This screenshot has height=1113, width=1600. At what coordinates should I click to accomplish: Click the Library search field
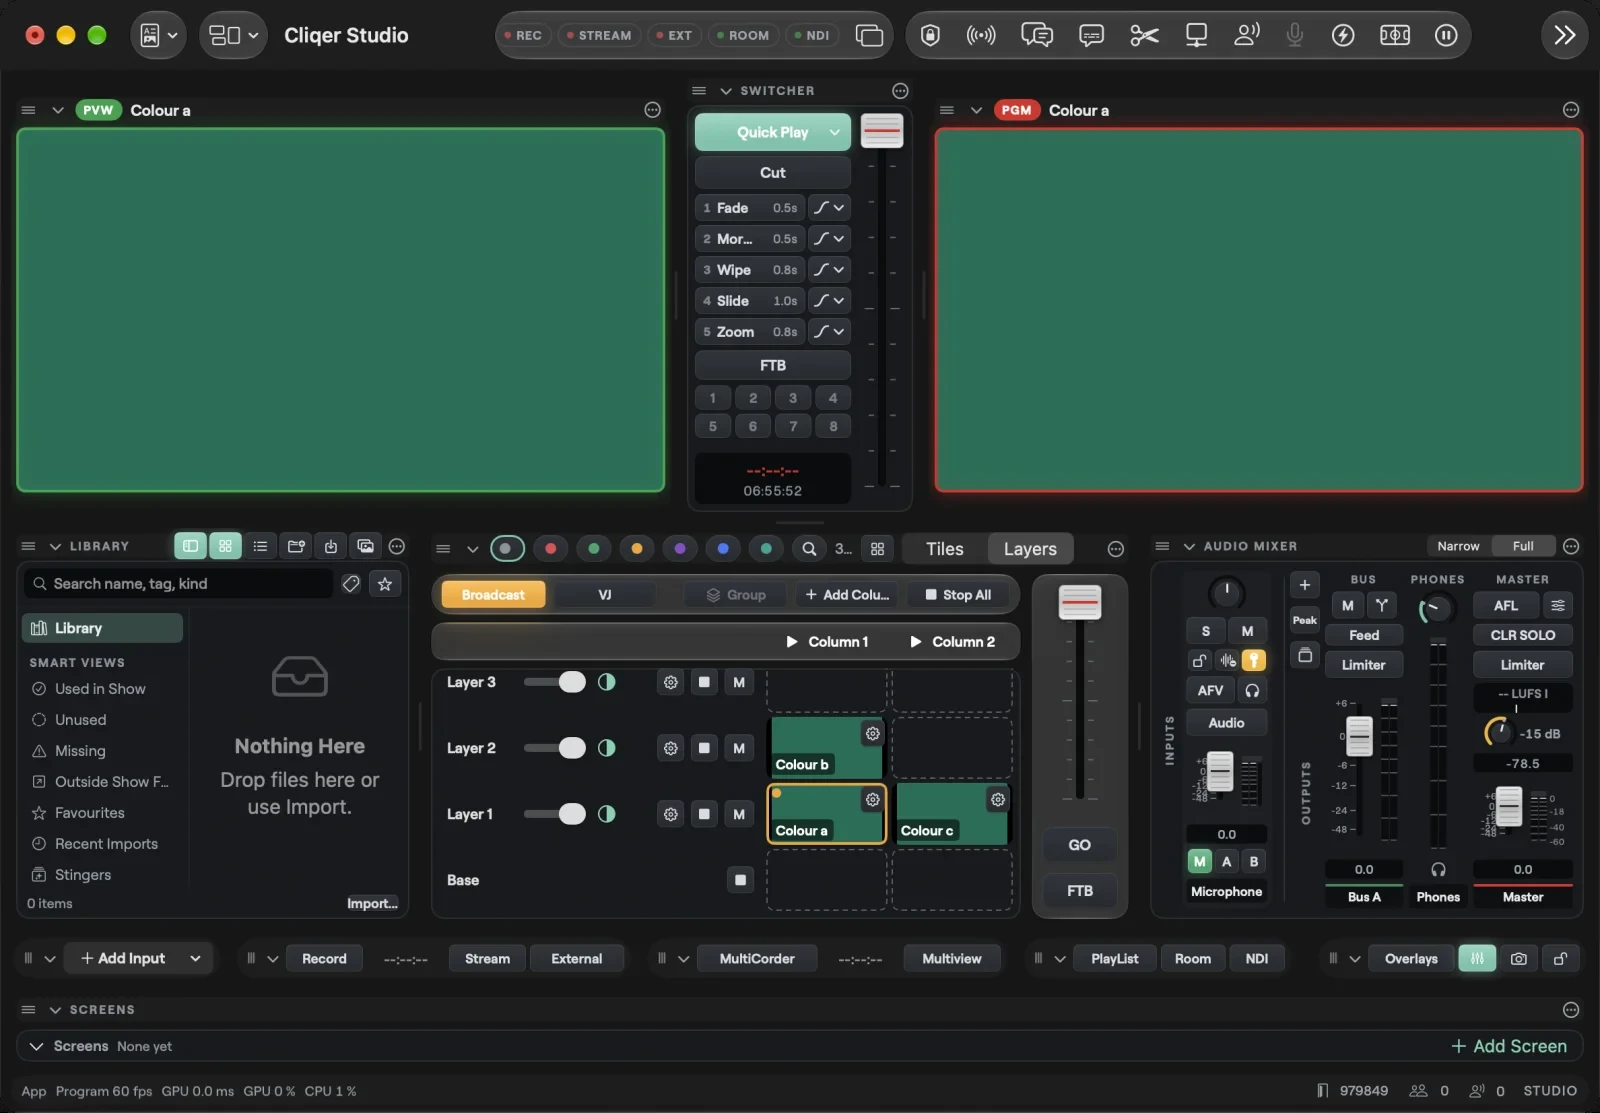179,584
